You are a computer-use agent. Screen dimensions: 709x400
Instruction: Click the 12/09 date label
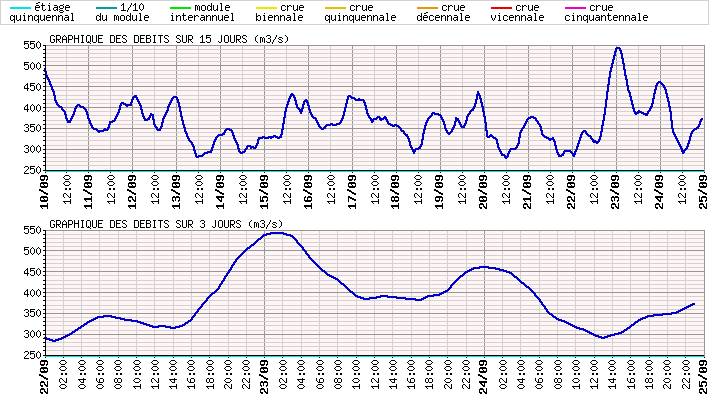pos(132,192)
